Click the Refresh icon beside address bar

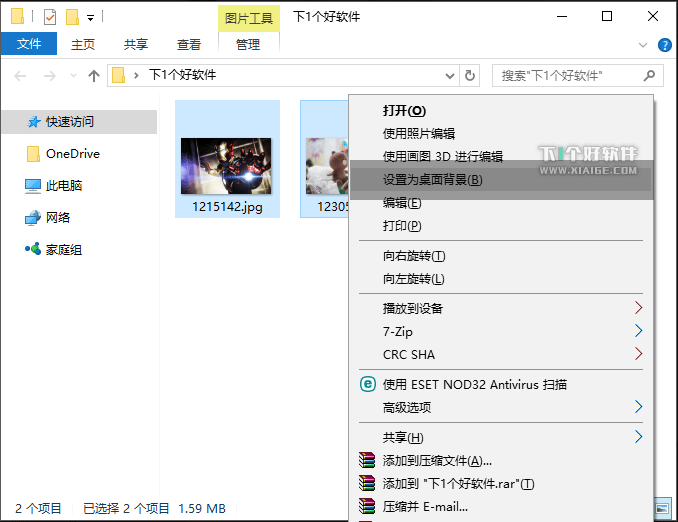pos(471,75)
